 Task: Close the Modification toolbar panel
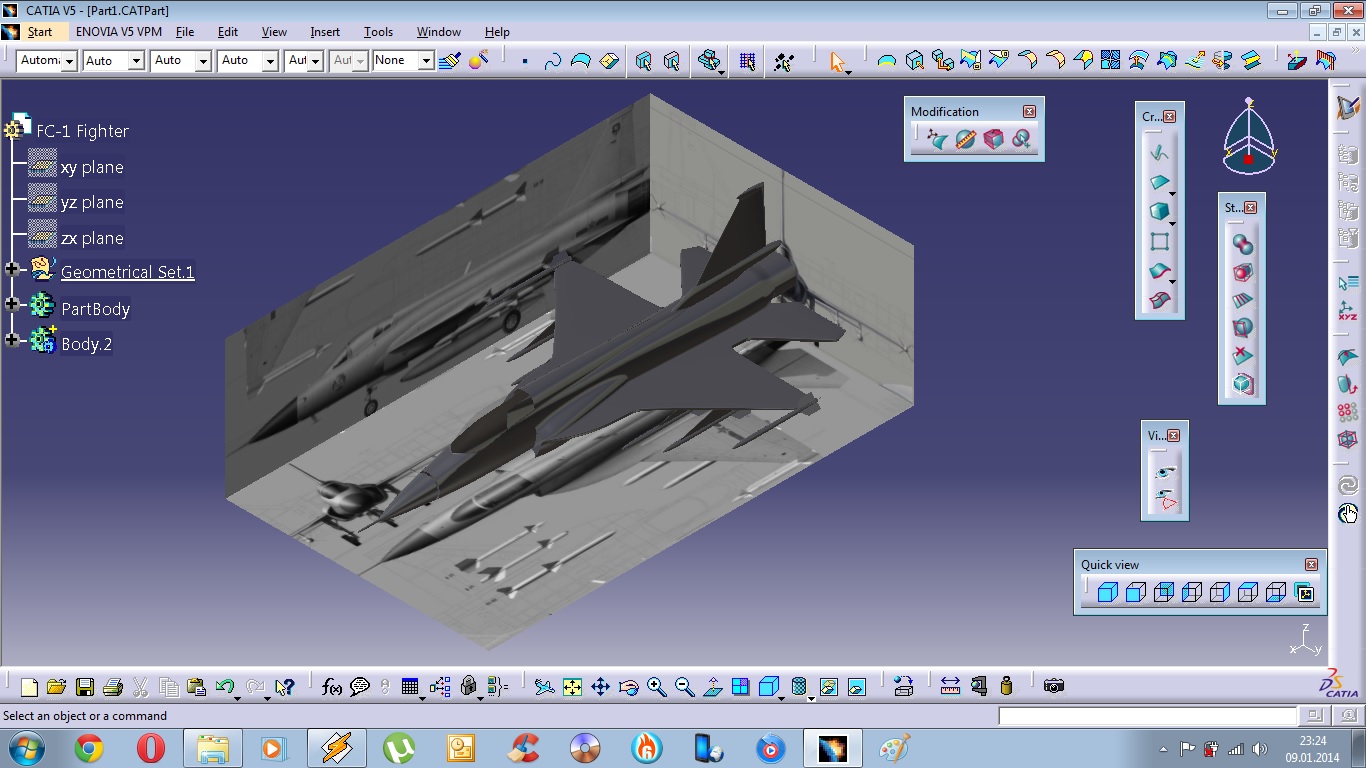1029,112
